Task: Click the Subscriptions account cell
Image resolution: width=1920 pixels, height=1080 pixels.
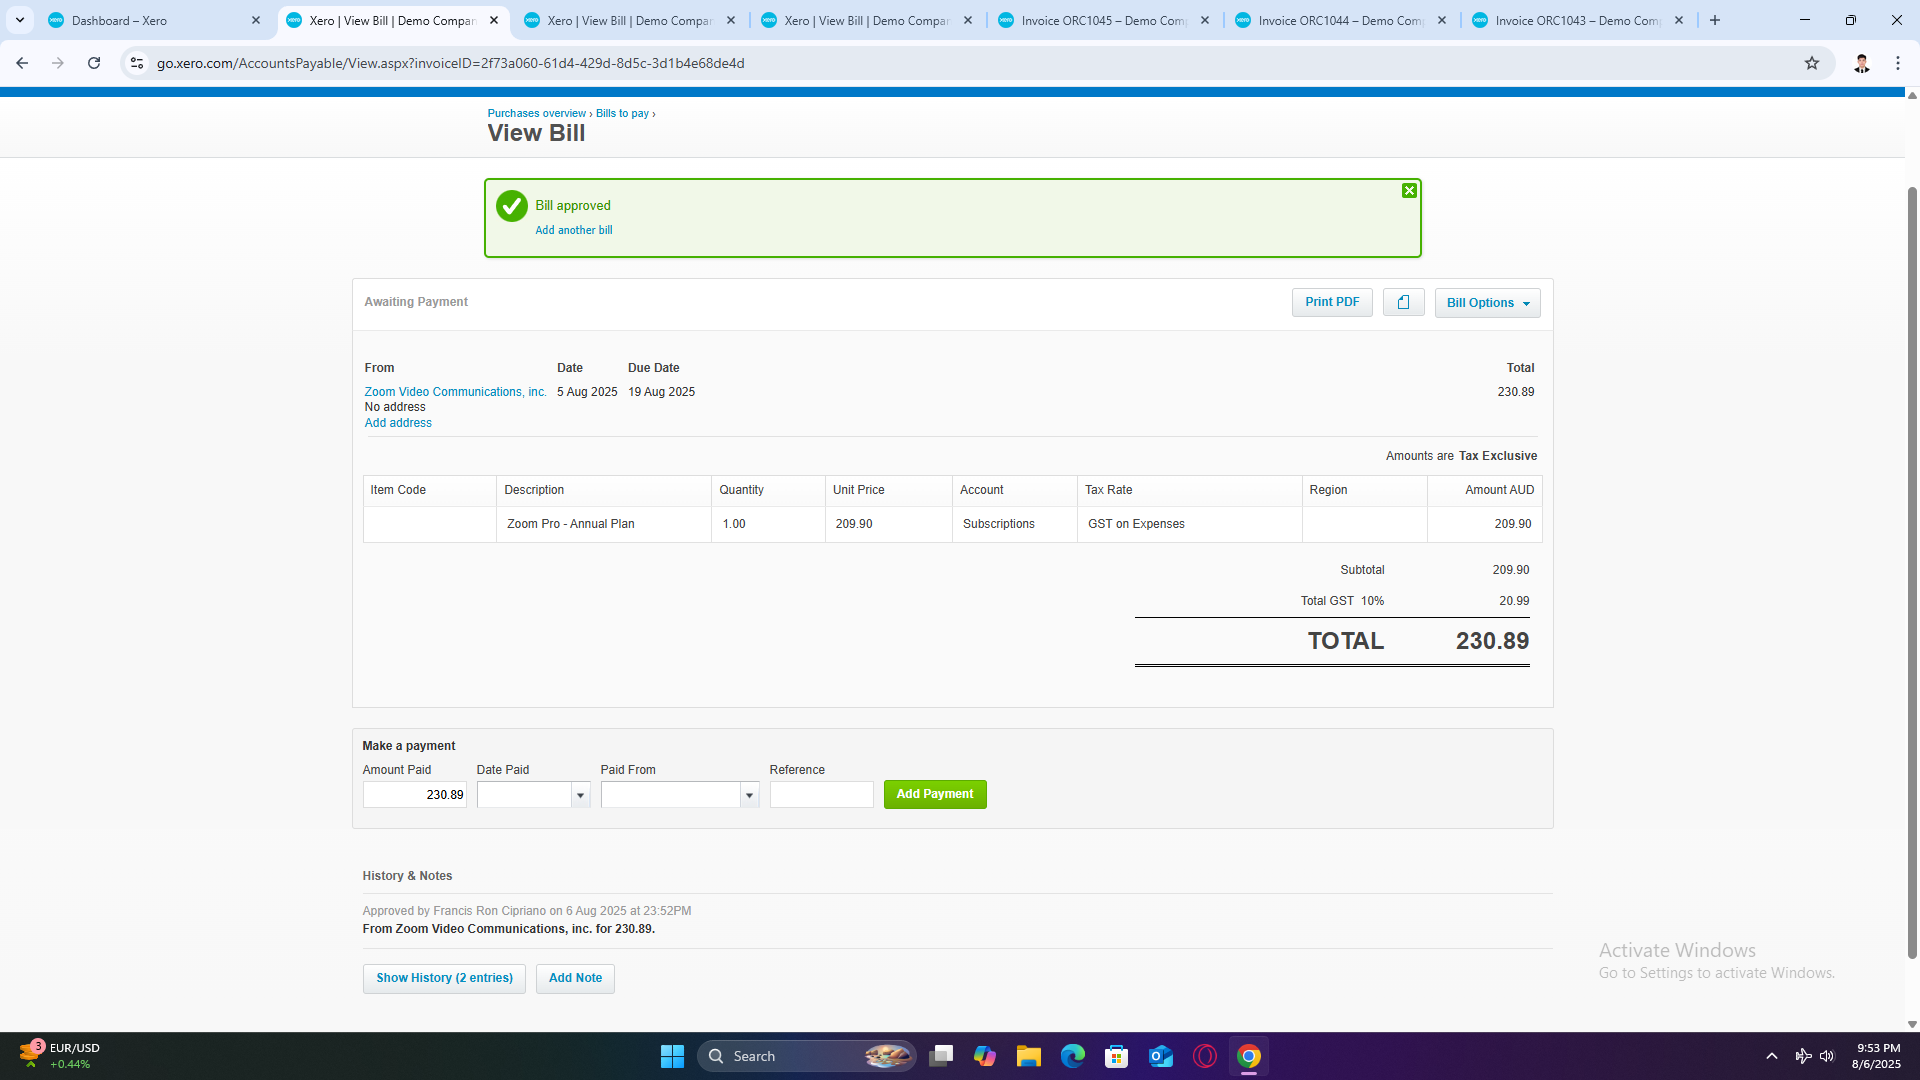Action: (999, 524)
